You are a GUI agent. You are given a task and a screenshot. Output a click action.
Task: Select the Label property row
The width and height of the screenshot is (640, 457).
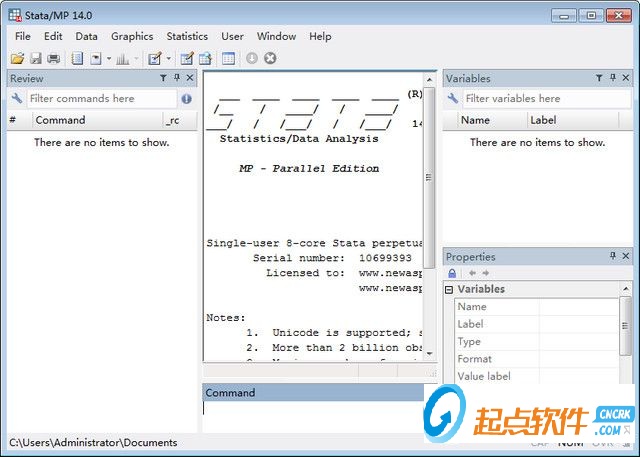[x=536, y=324]
